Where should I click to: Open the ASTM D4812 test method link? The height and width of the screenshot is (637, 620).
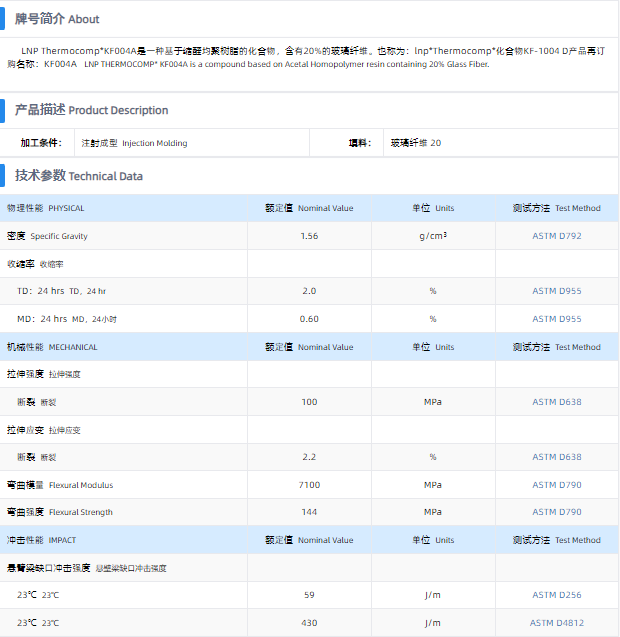556,623
